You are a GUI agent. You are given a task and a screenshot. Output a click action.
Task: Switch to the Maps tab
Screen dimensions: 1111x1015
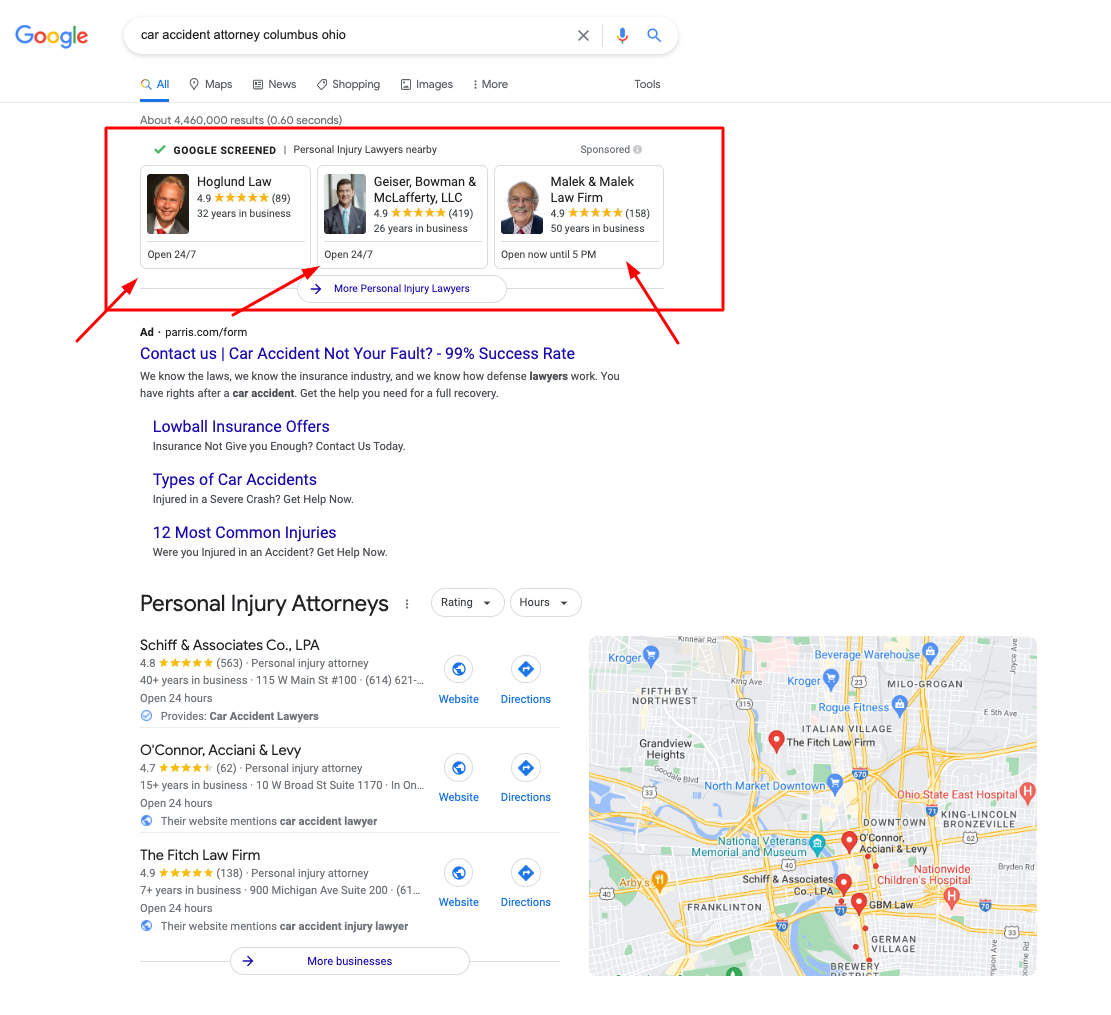point(210,84)
